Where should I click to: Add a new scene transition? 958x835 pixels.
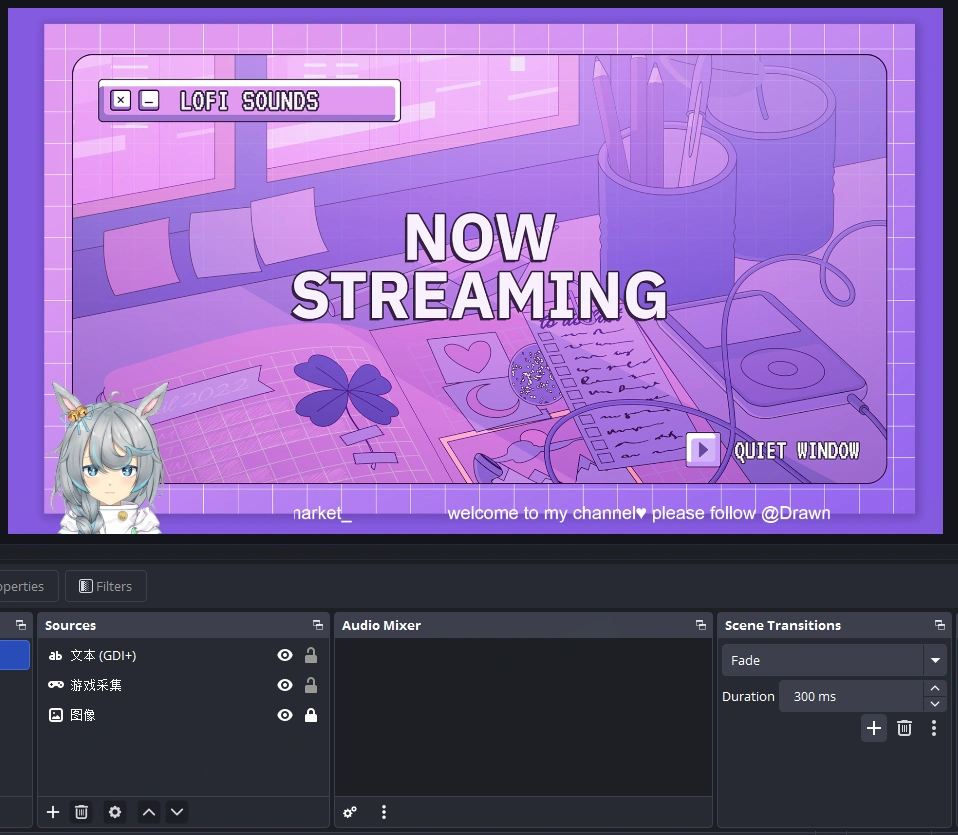873,728
